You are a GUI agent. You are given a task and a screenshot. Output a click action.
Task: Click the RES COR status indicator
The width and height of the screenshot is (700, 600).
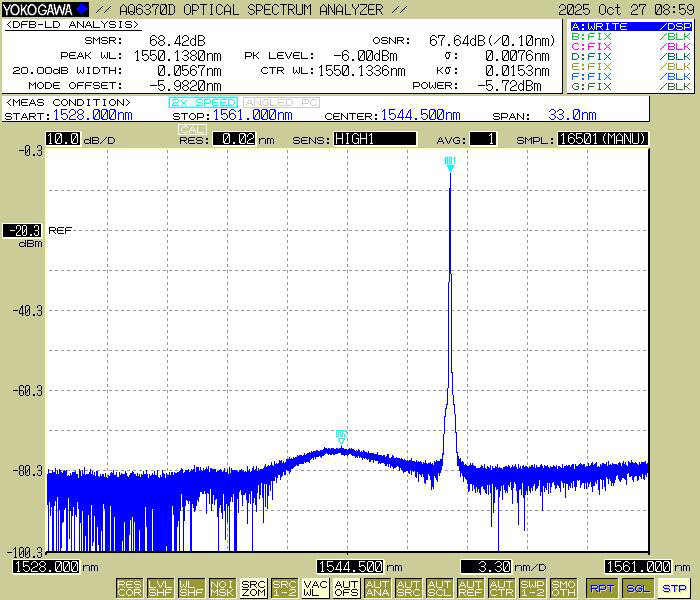click(129, 588)
